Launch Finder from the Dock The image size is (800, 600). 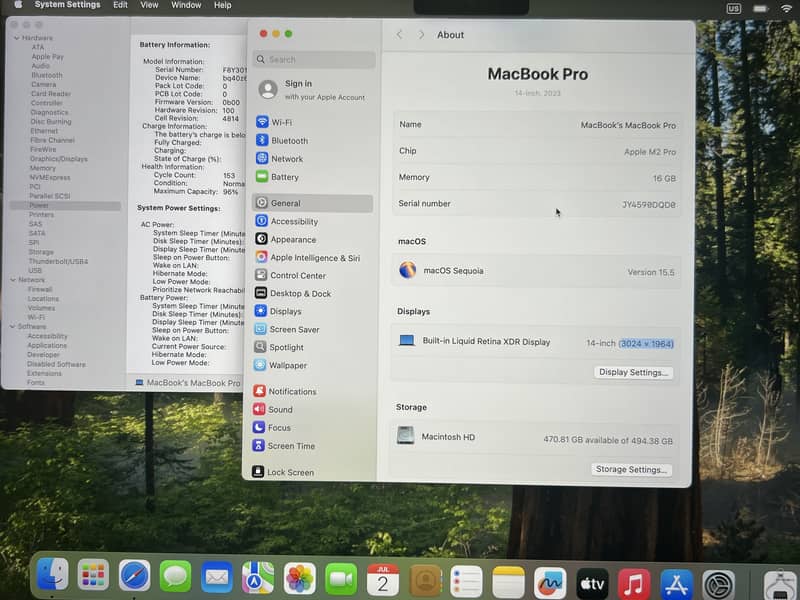52,576
